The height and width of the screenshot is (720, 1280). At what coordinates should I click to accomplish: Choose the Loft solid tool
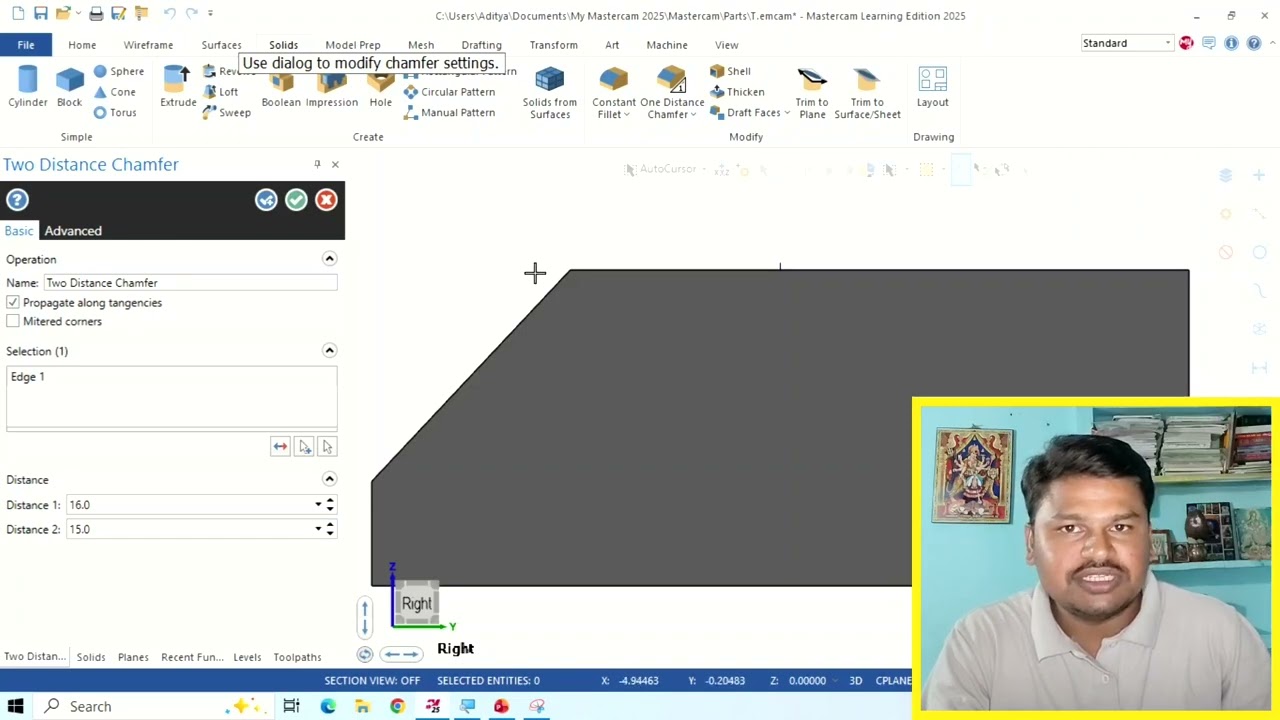pyautogui.click(x=220, y=92)
